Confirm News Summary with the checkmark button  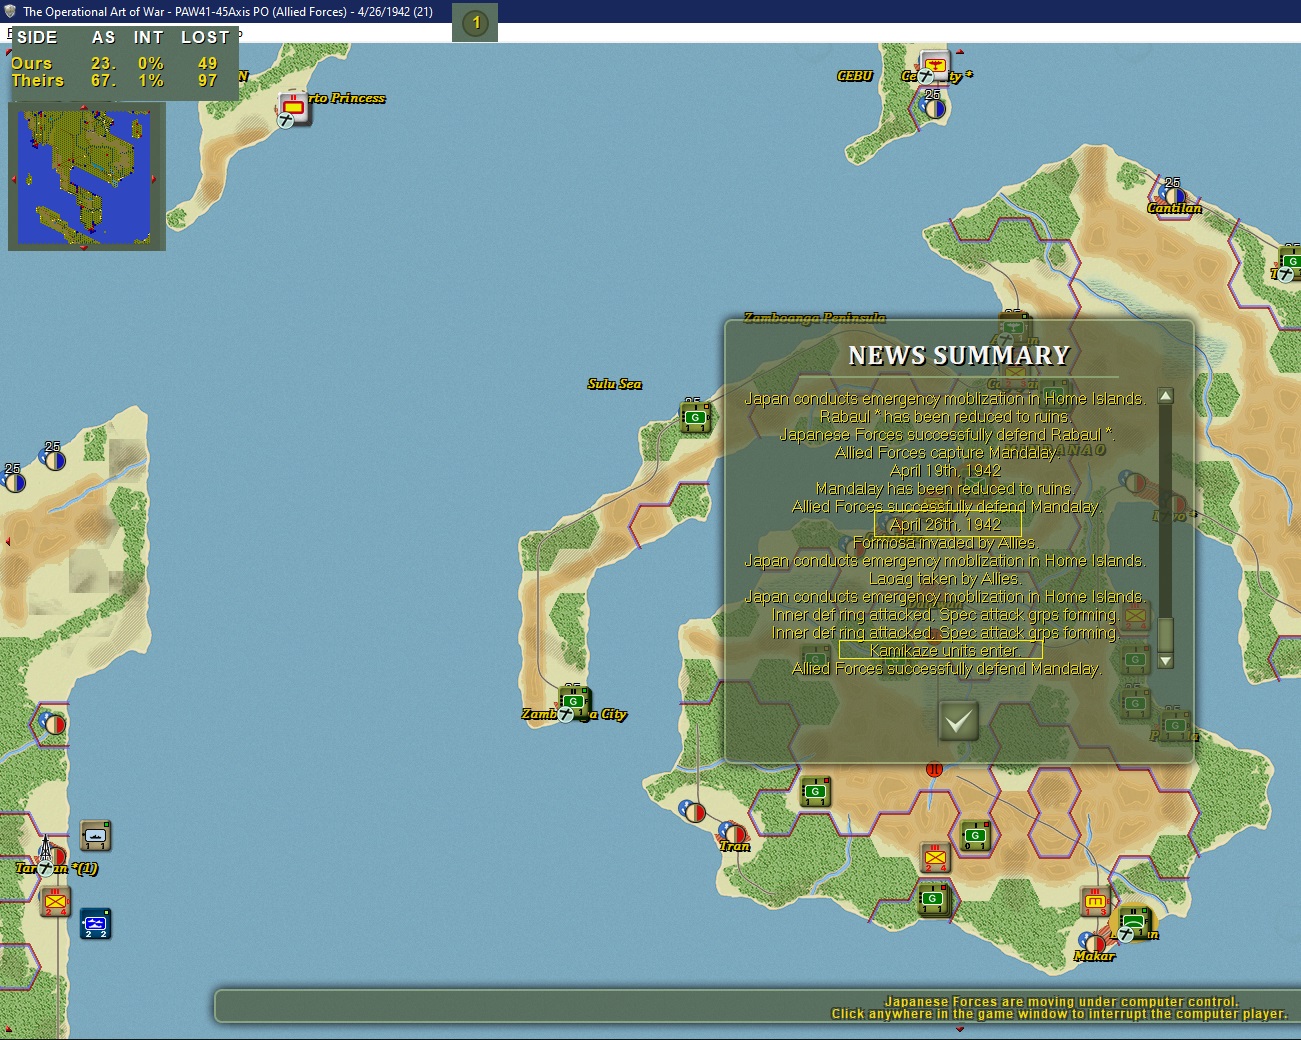coord(958,720)
